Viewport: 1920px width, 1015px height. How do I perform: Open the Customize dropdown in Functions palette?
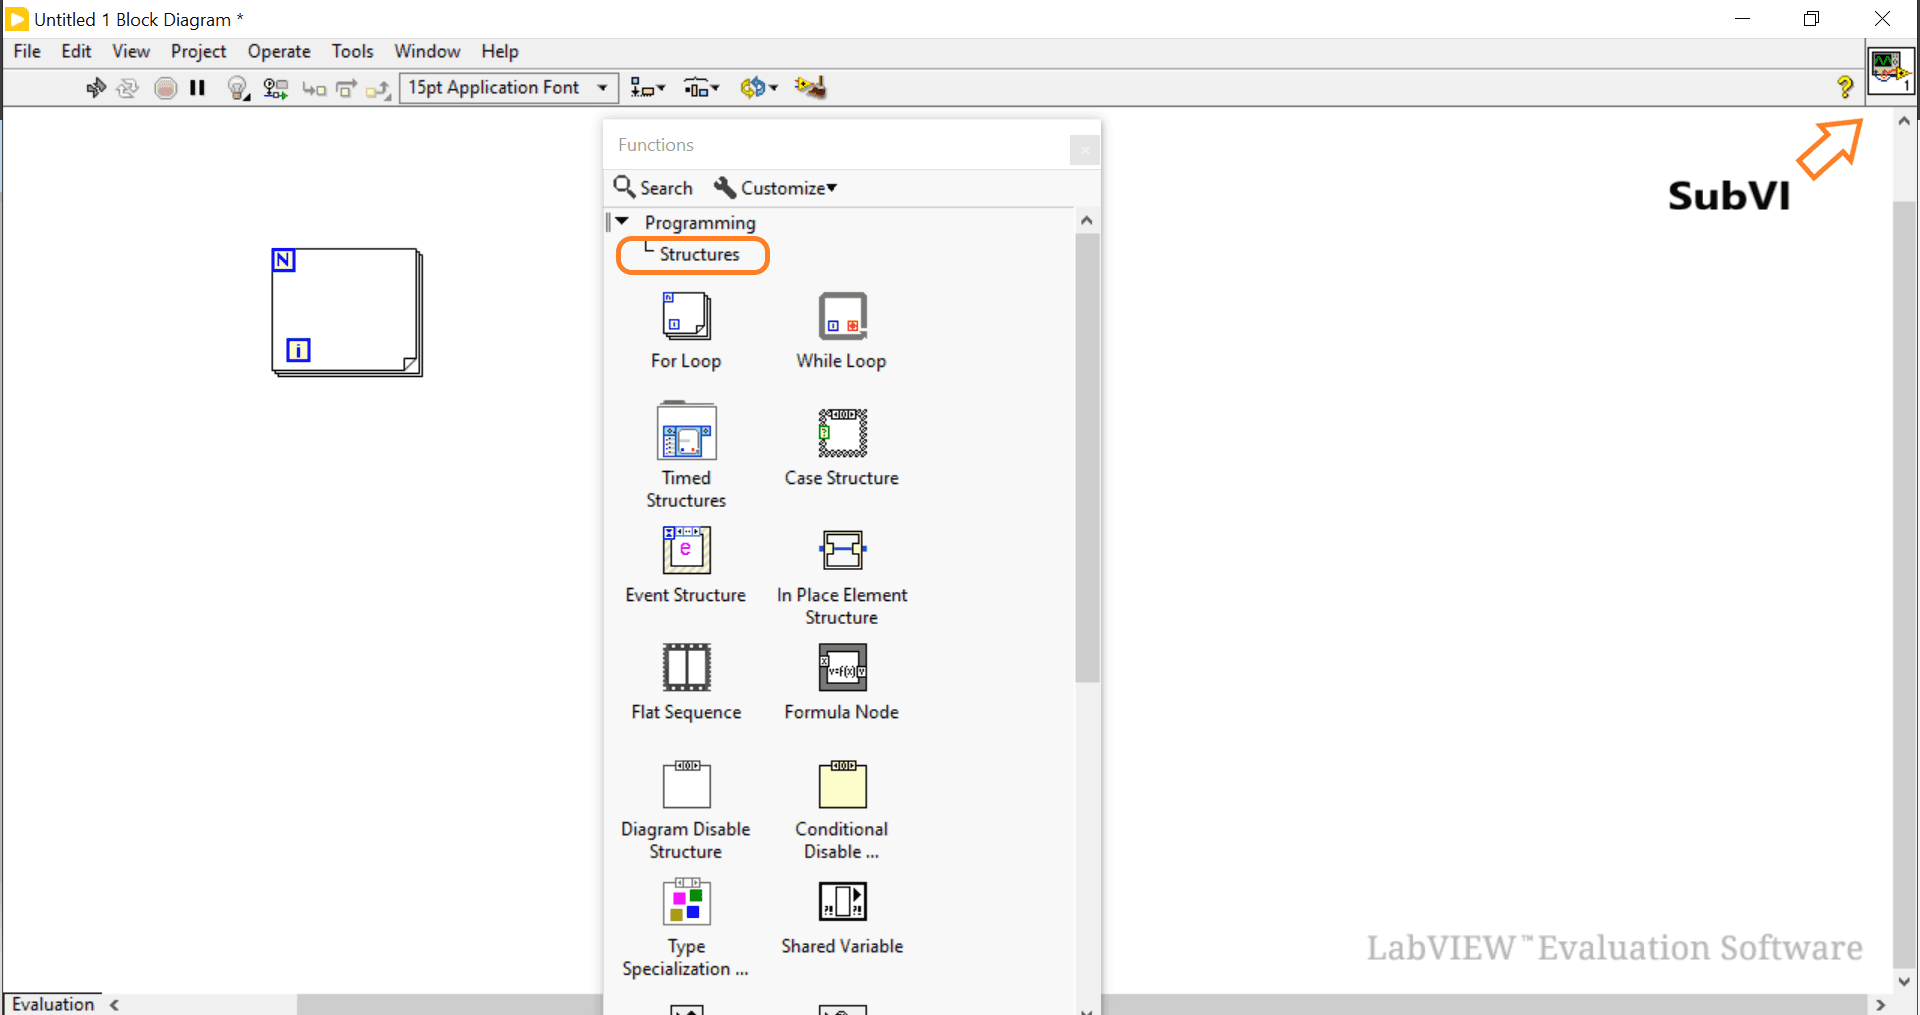coord(776,188)
